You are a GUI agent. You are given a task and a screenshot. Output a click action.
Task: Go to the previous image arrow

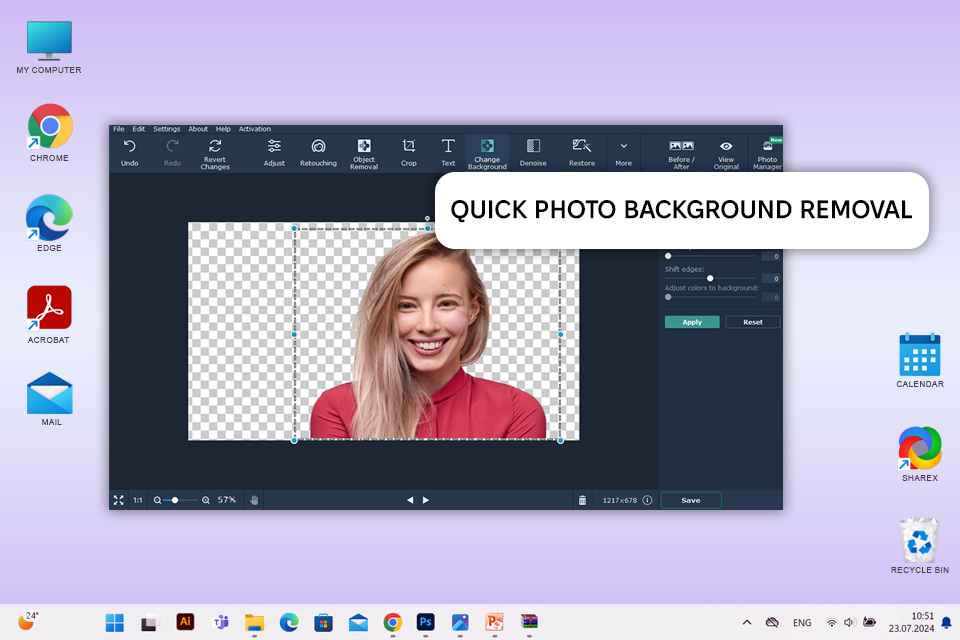click(410, 500)
